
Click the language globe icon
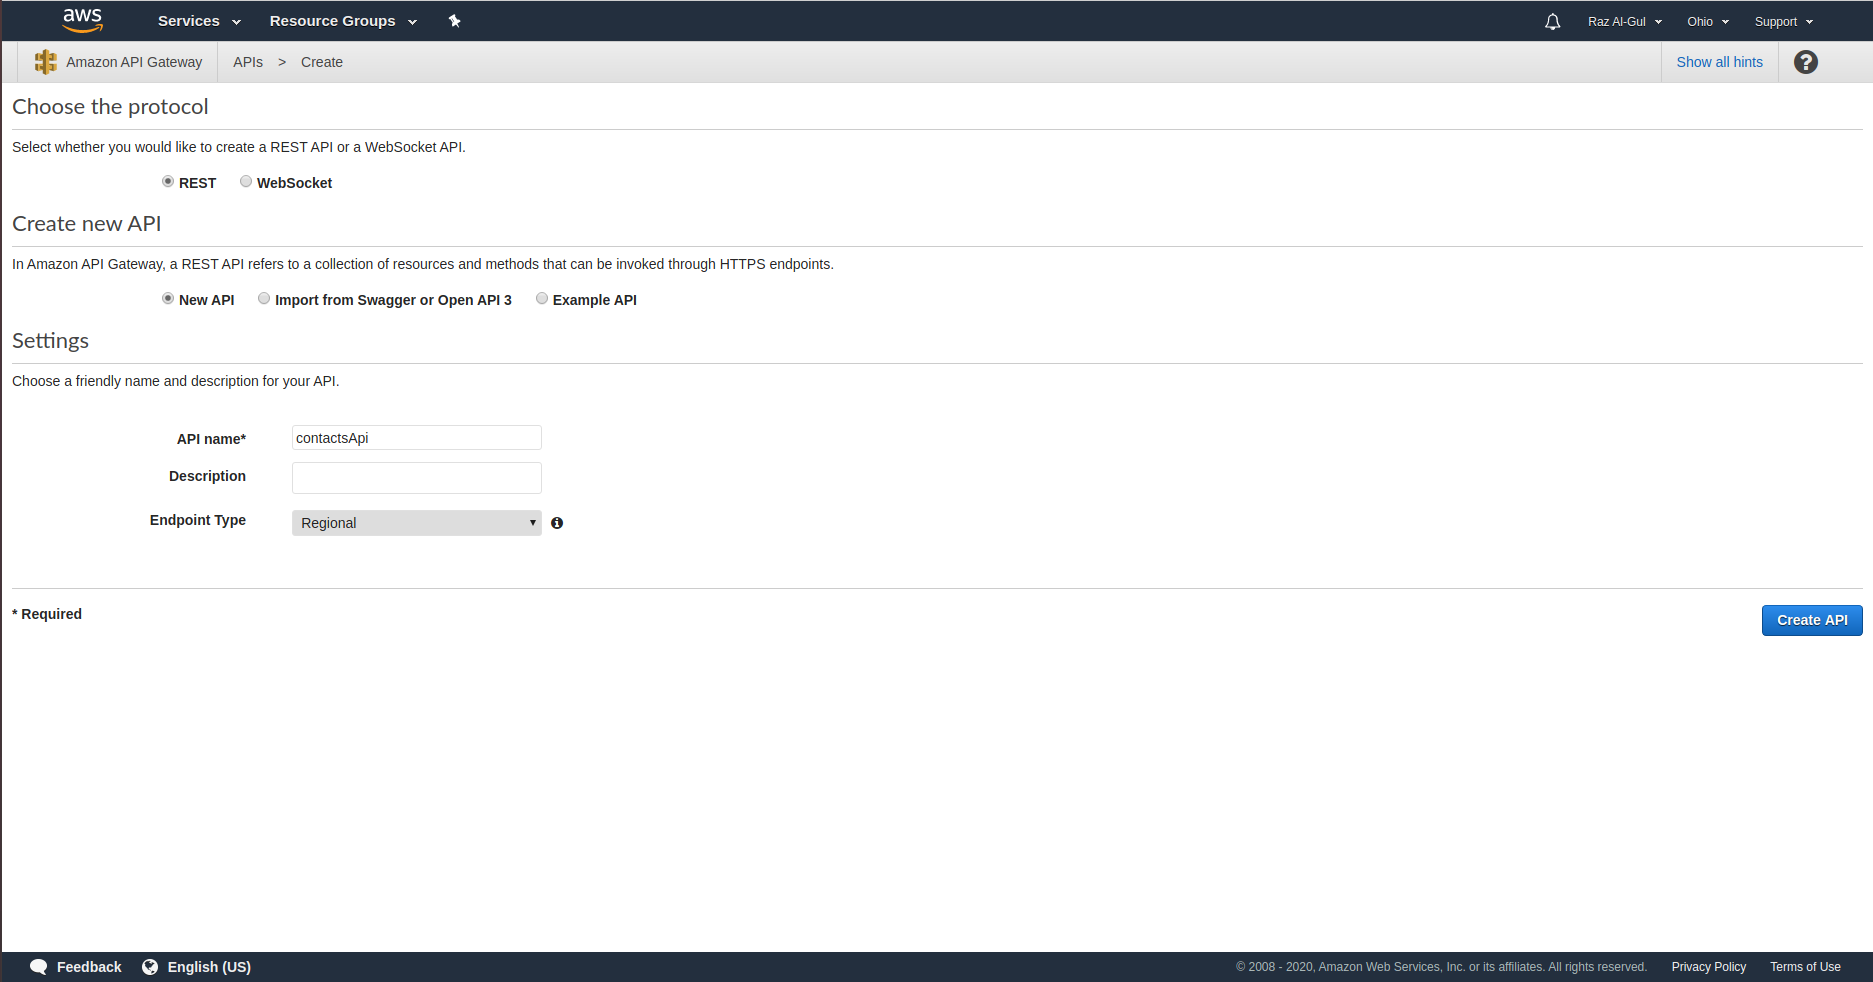click(150, 966)
